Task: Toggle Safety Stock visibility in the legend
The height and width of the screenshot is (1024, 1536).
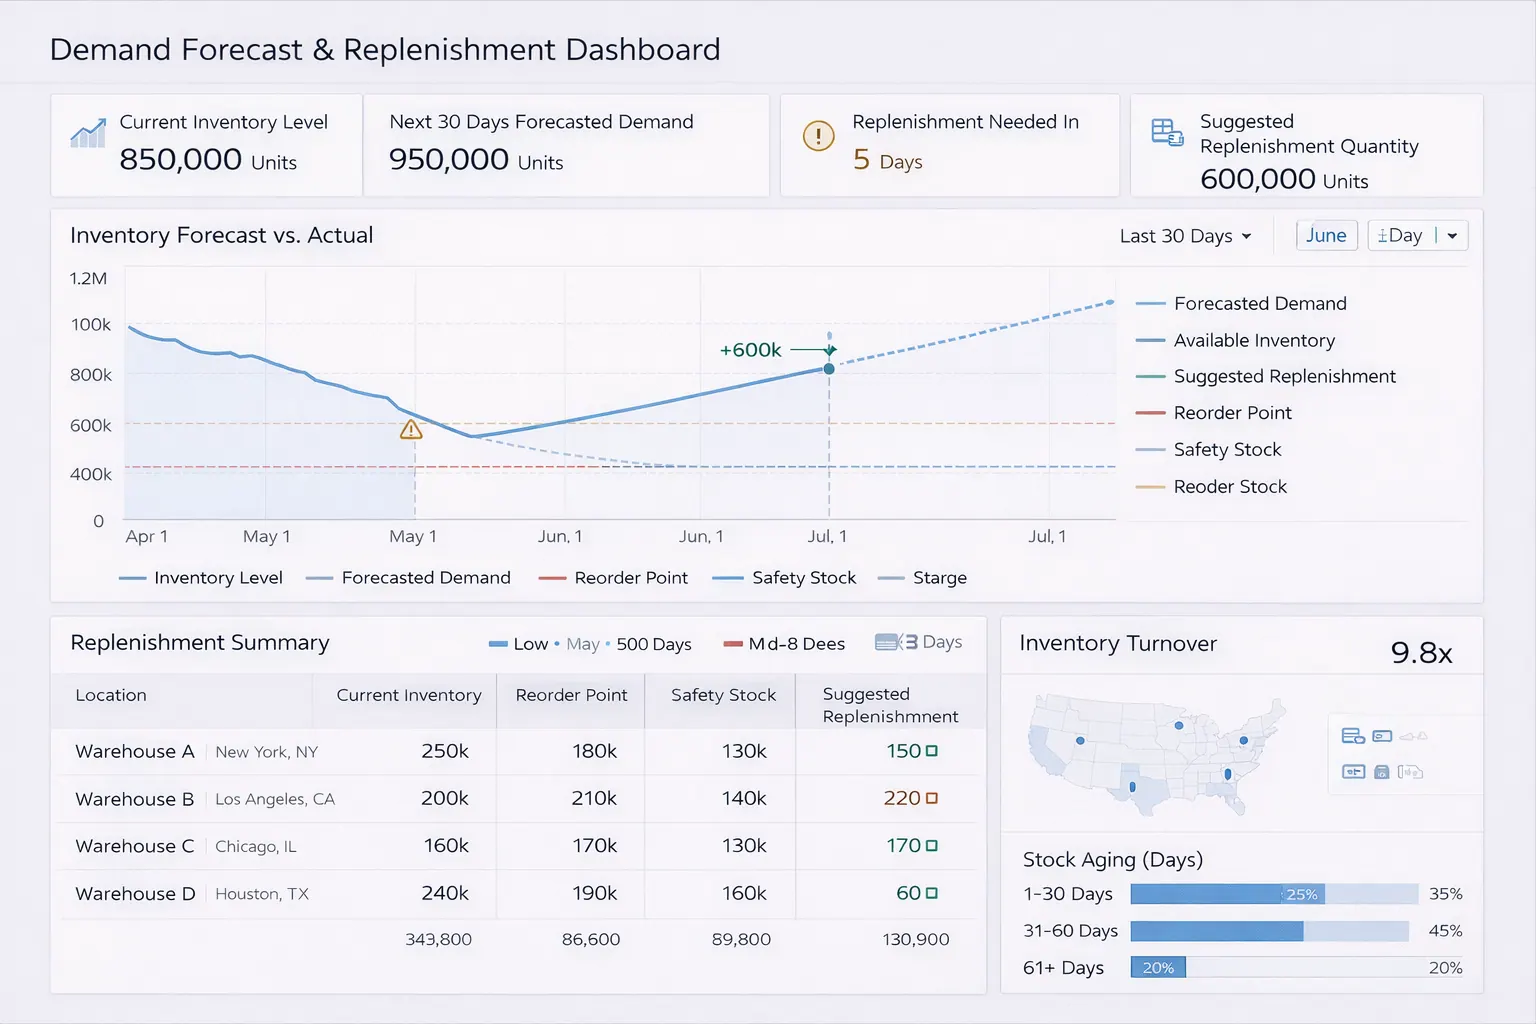Action: (x=1226, y=449)
